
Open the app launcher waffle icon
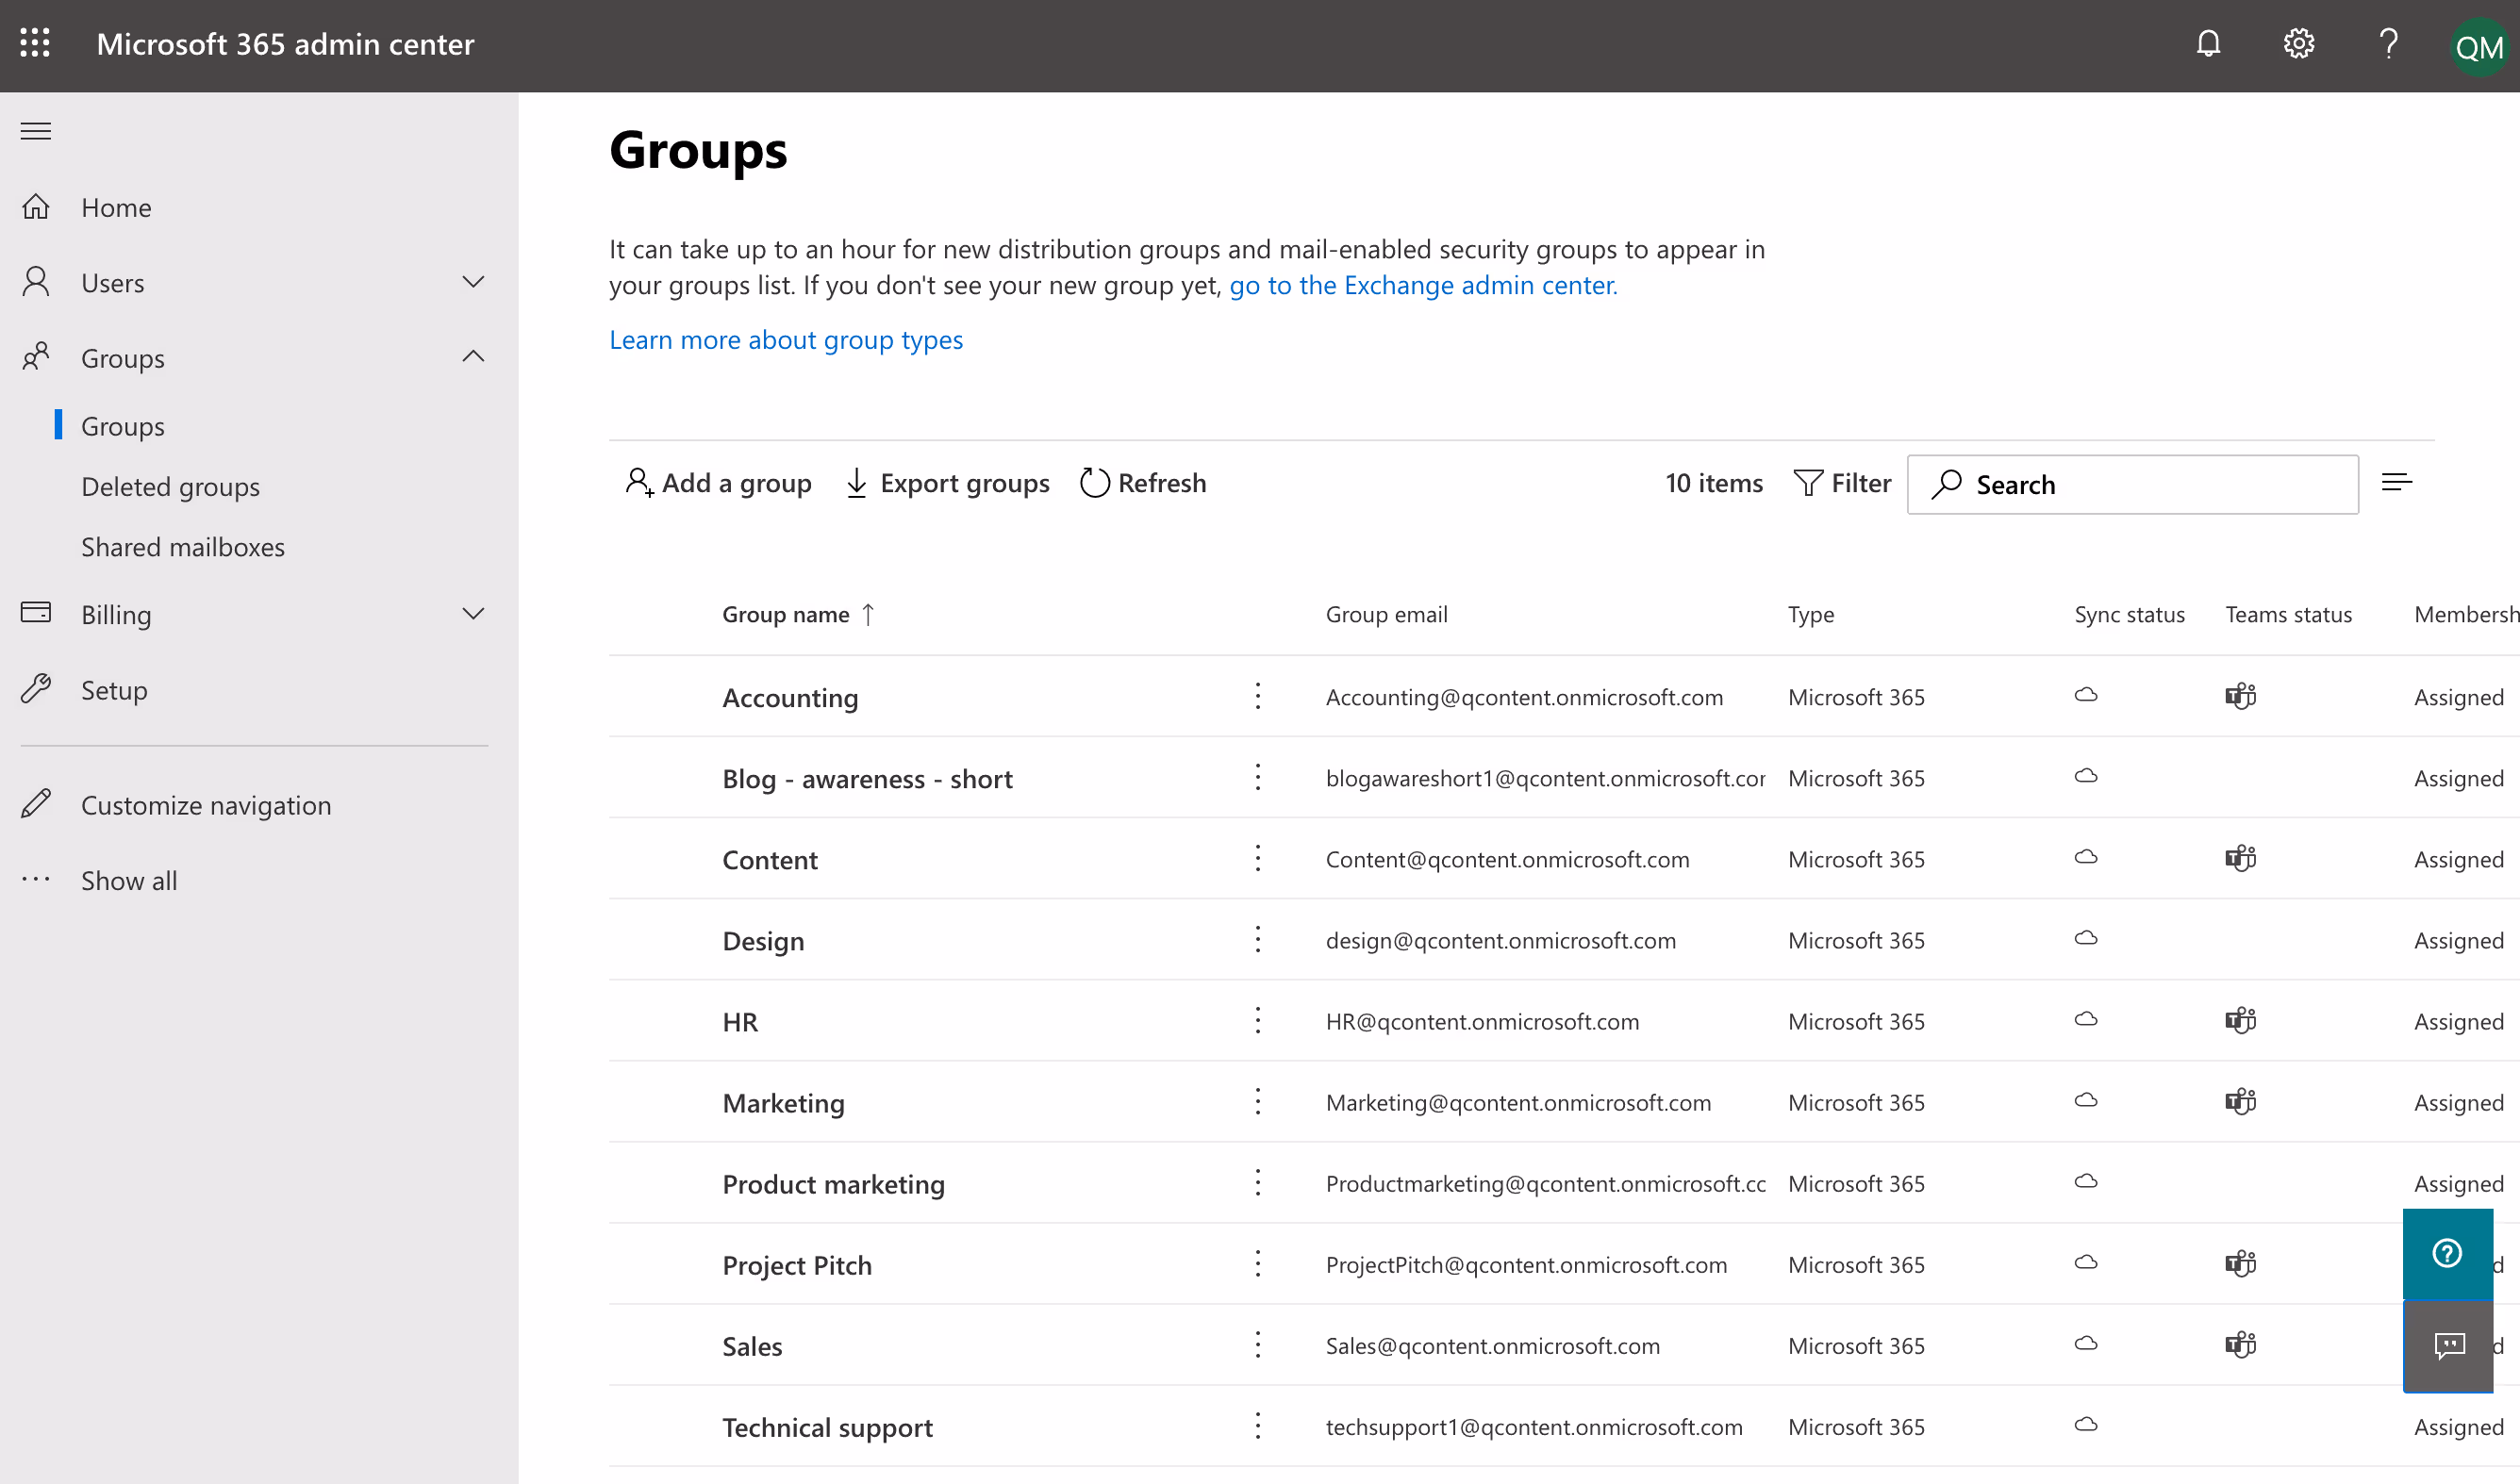[x=35, y=43]
